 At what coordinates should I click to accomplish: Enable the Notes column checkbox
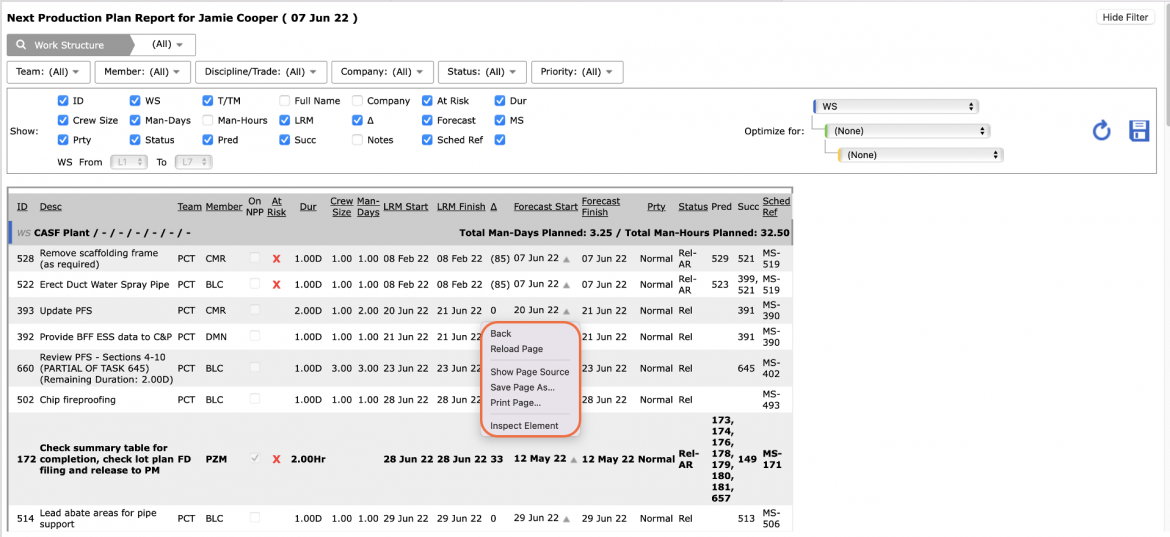357,139
